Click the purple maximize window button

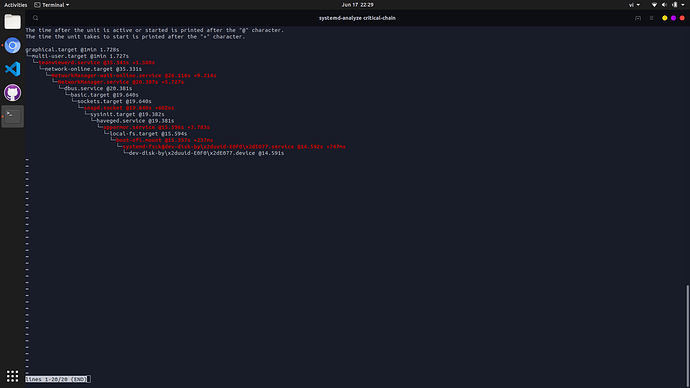click(673, 18)
